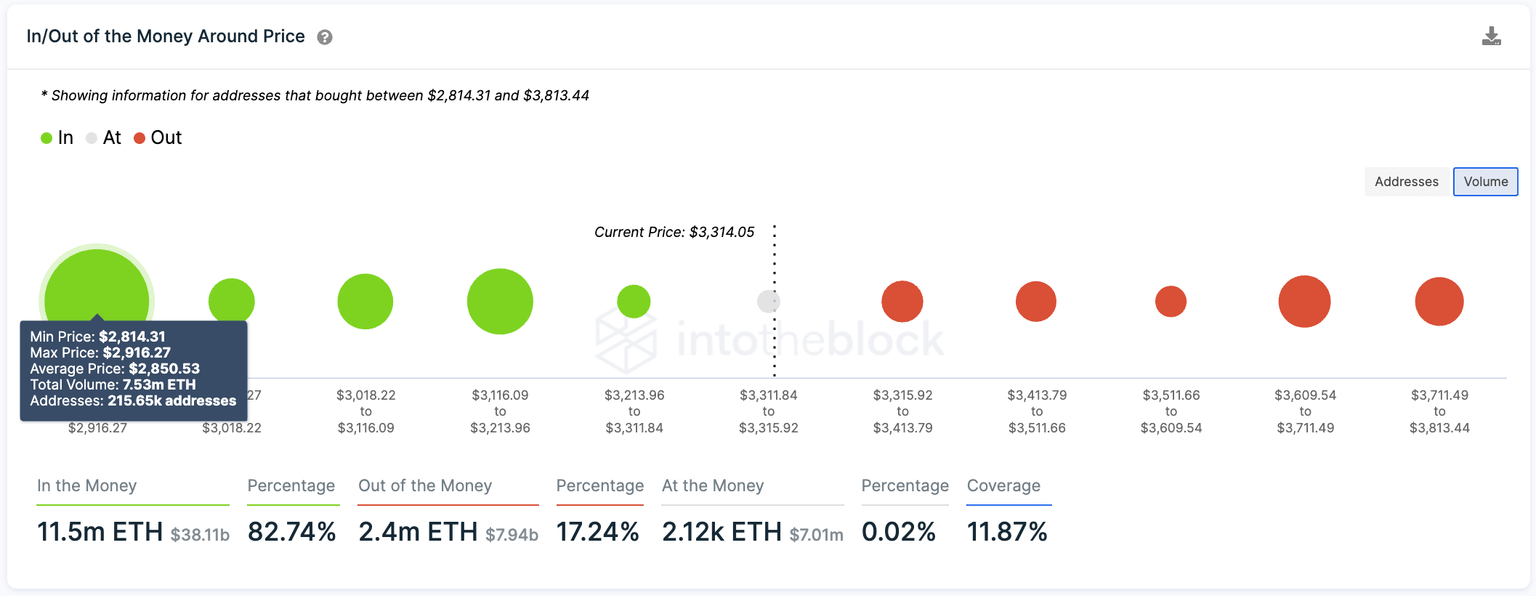Toggle the red Out legend item
1536x596 pixels.
158,138
